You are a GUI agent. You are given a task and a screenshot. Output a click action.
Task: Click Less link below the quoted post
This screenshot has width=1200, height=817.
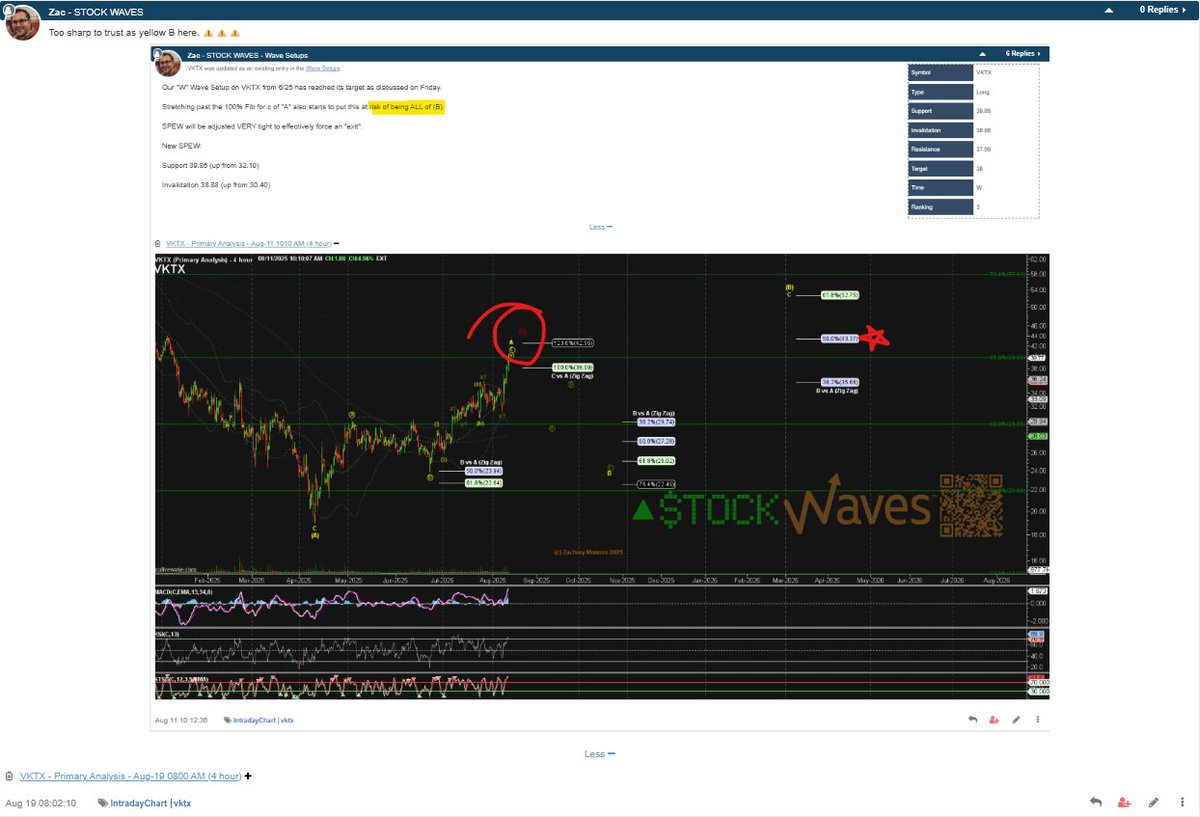pyautogui.click(x=599, y=754)
